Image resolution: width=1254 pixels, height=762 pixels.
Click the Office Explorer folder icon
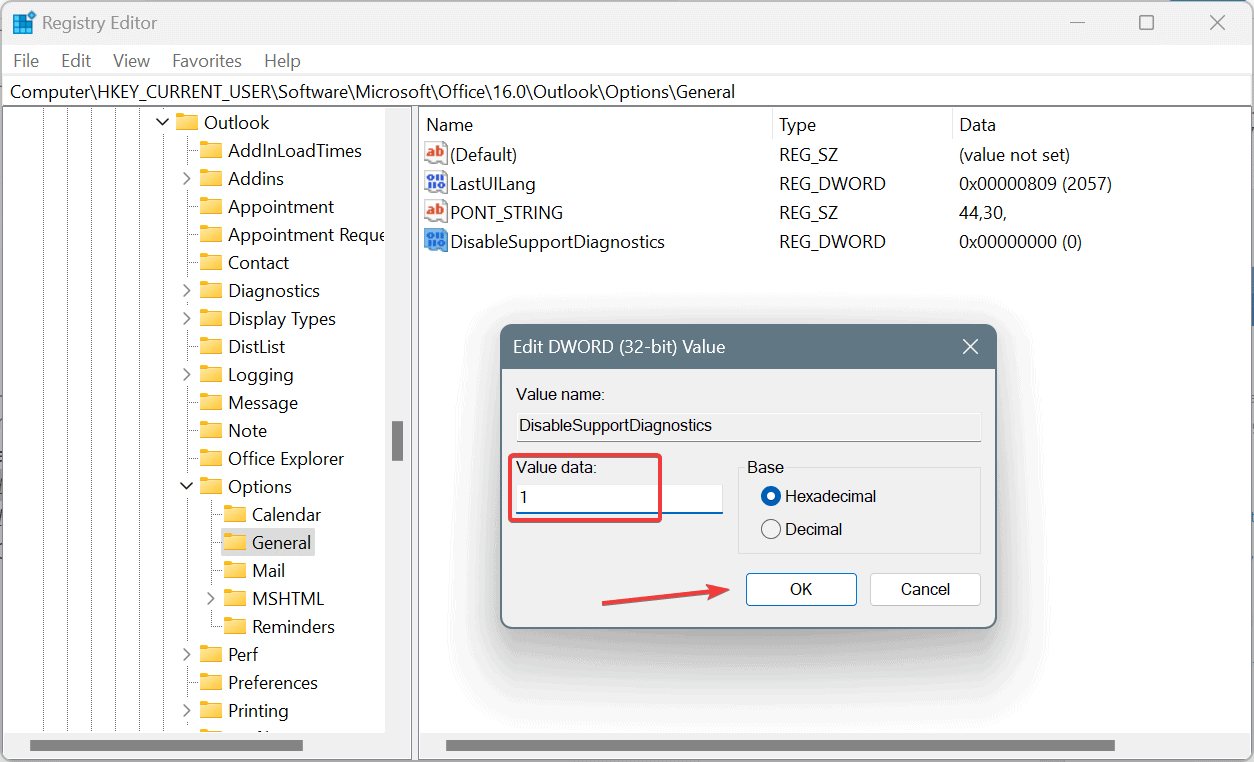[211, 458]
